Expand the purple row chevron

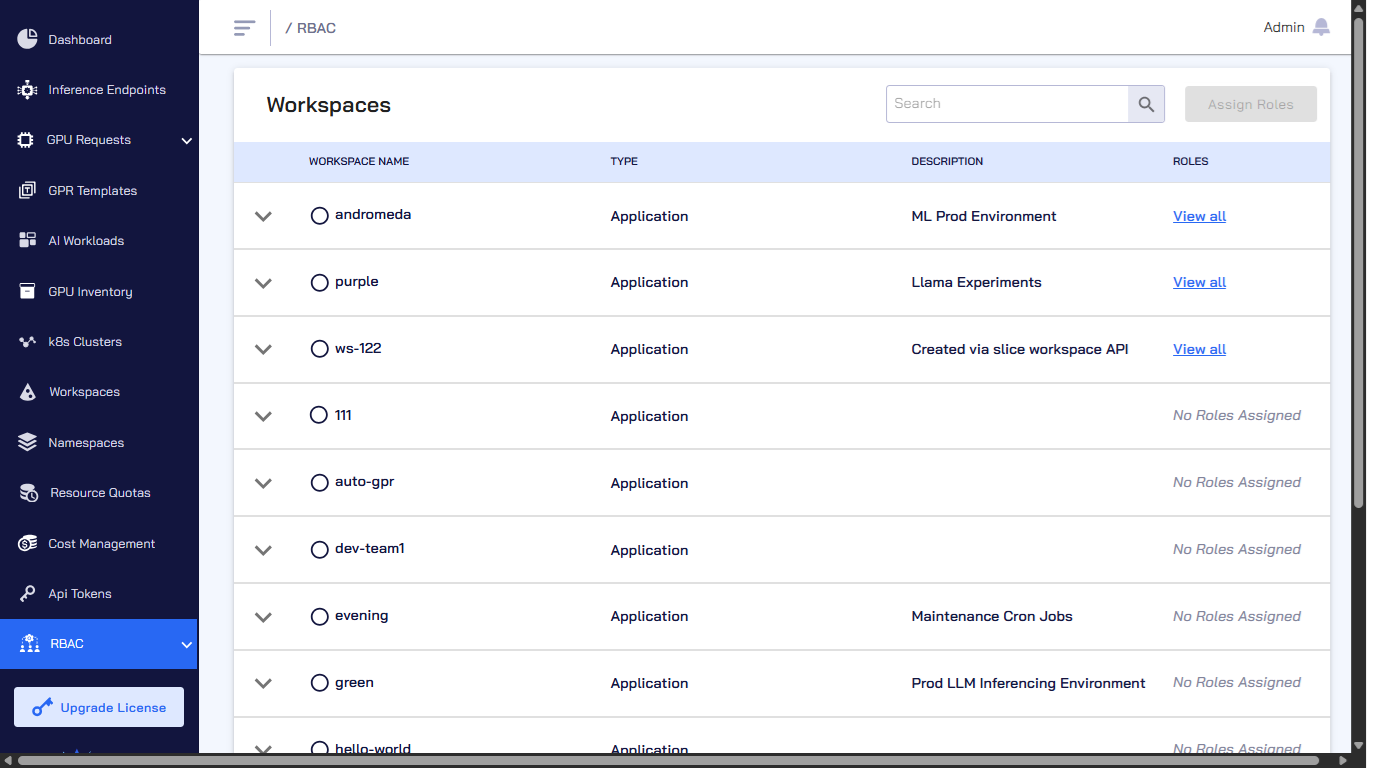[263, 283]
